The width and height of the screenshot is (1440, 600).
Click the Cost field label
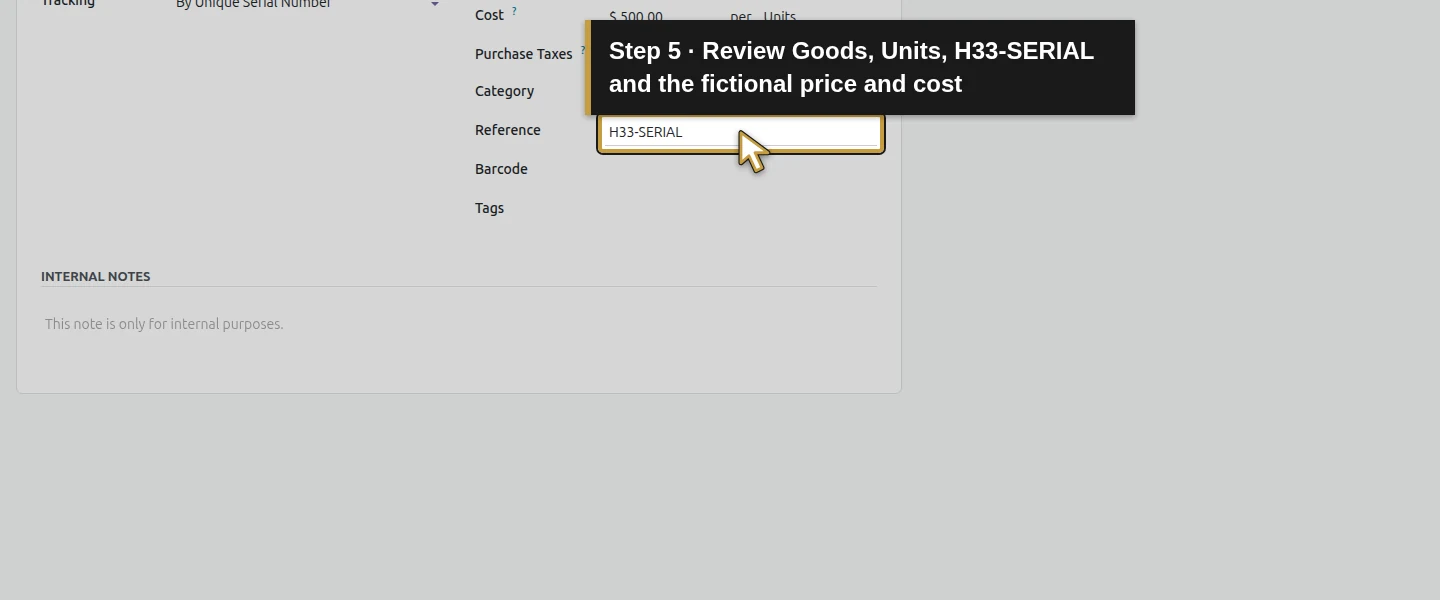point(489,15)
